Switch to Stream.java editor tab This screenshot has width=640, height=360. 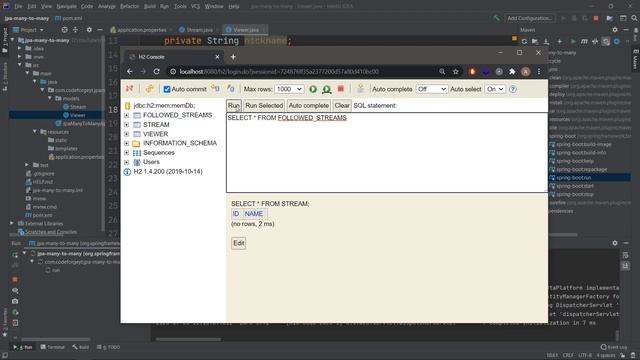pos(196,30)
